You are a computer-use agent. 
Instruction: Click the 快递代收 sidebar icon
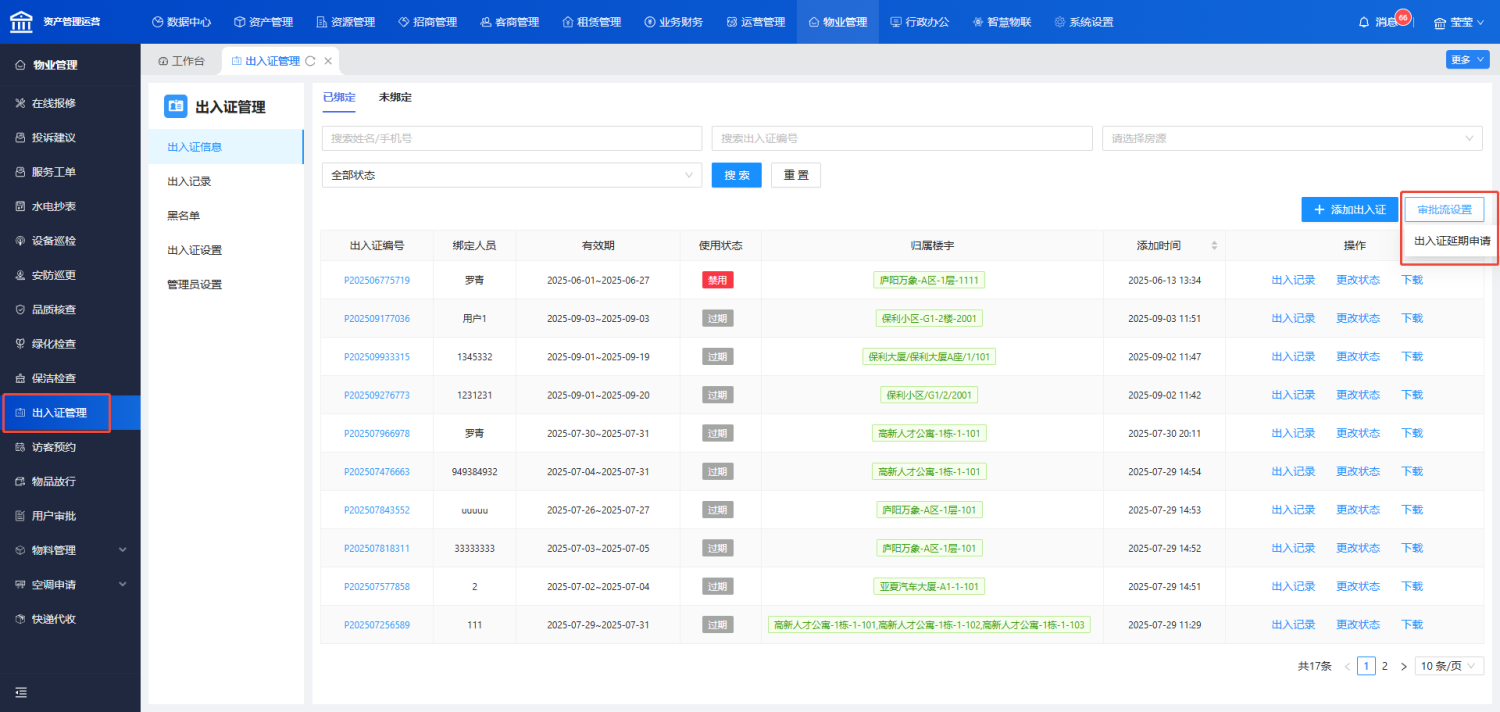point(20,619)
